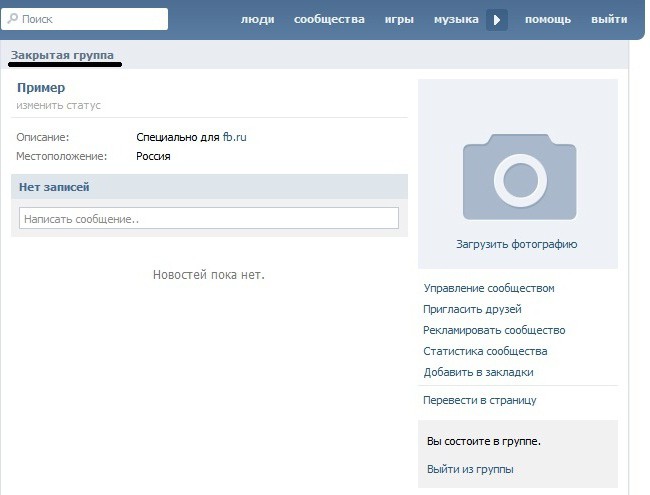Open the игры menu item
650x495 pixels.
click(x=399, y=19)
